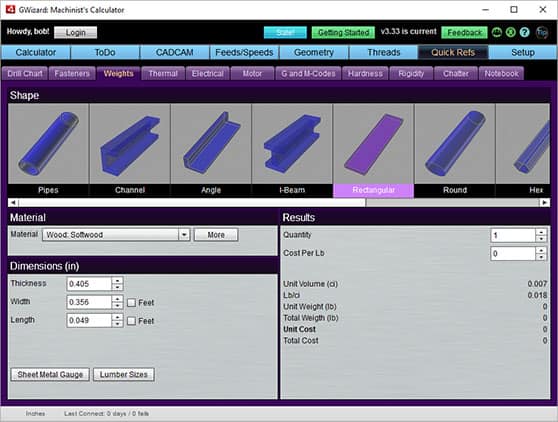Toggle the Width Feet checkbox
Image resolution: width=558 pixels, height=422 pixels.
pyautogui.click(x=131, y=302)
